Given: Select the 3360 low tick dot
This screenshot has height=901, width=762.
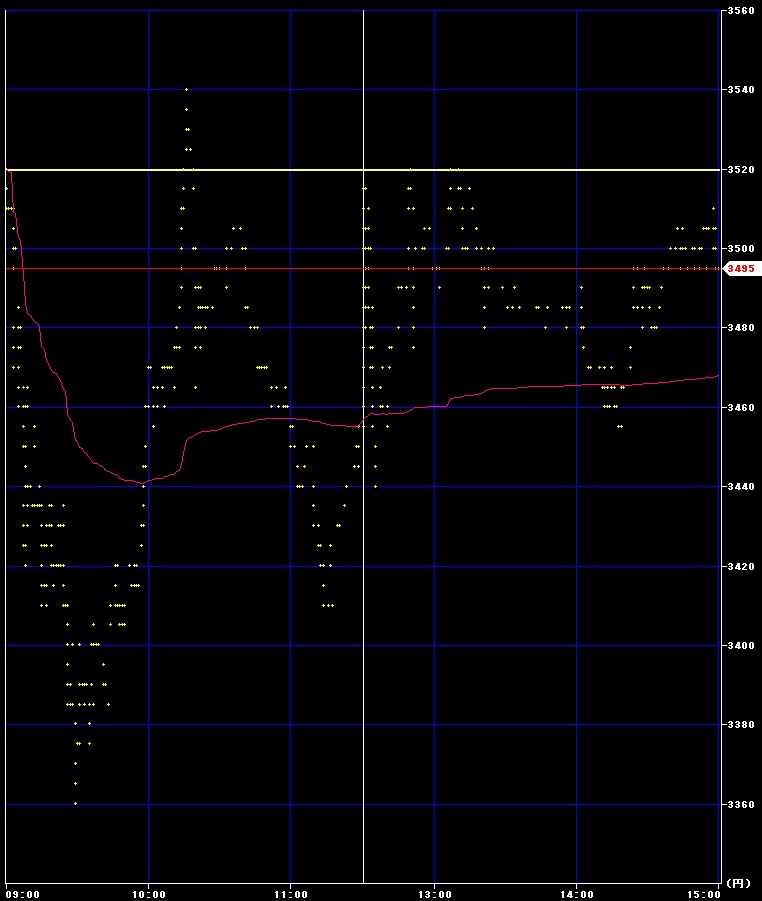Looking at the screenshot, I should [76, 804].
